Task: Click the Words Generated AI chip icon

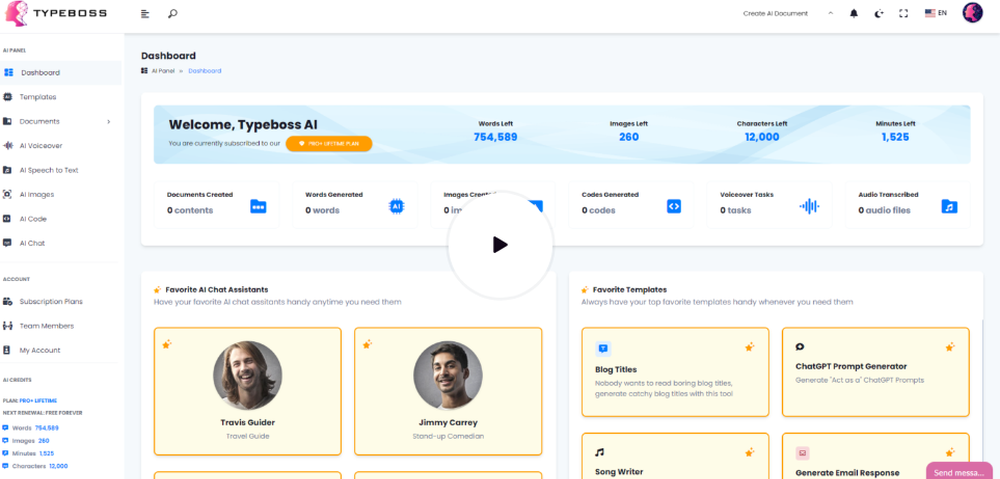Action: (x=397, y=206)
